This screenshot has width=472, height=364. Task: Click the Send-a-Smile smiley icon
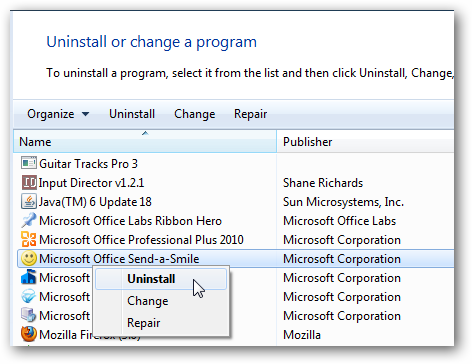29,259
